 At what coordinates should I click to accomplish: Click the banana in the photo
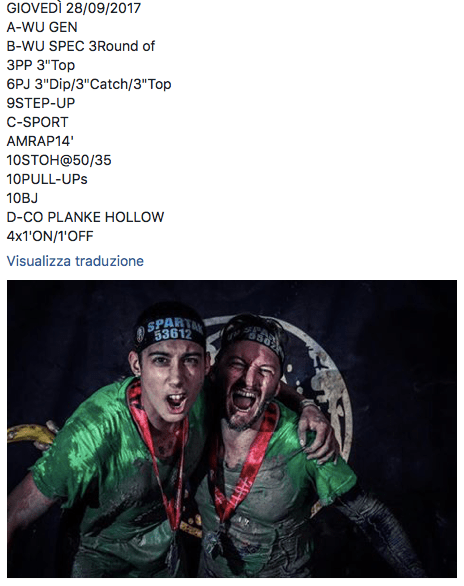tap(30, 434)
